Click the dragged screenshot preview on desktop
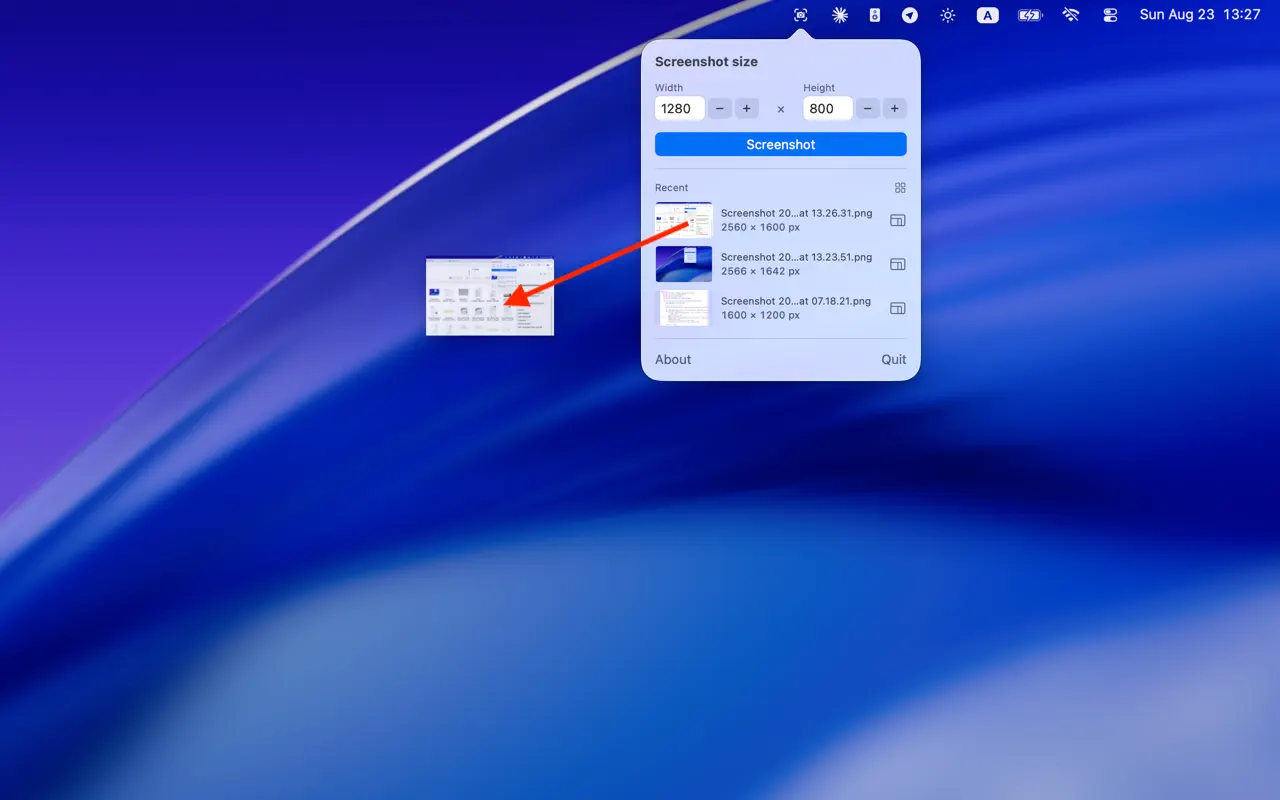 490,296
